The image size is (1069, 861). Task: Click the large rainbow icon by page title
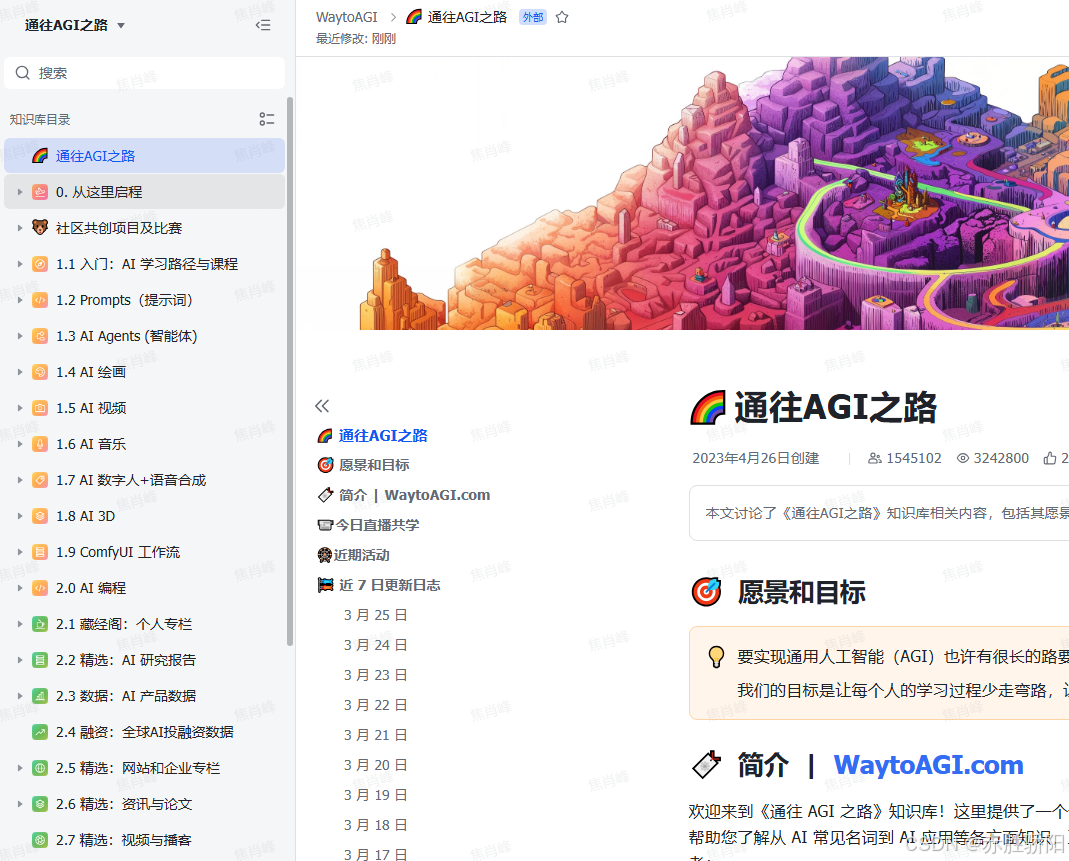click(x=708, y=408)
